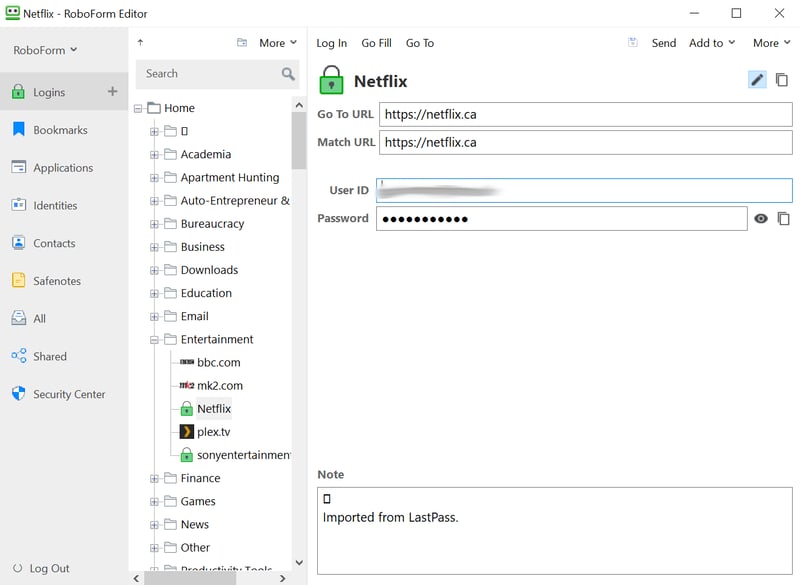Click the large Netflix green lock icon
800x585 pixels.
(331, 80)
